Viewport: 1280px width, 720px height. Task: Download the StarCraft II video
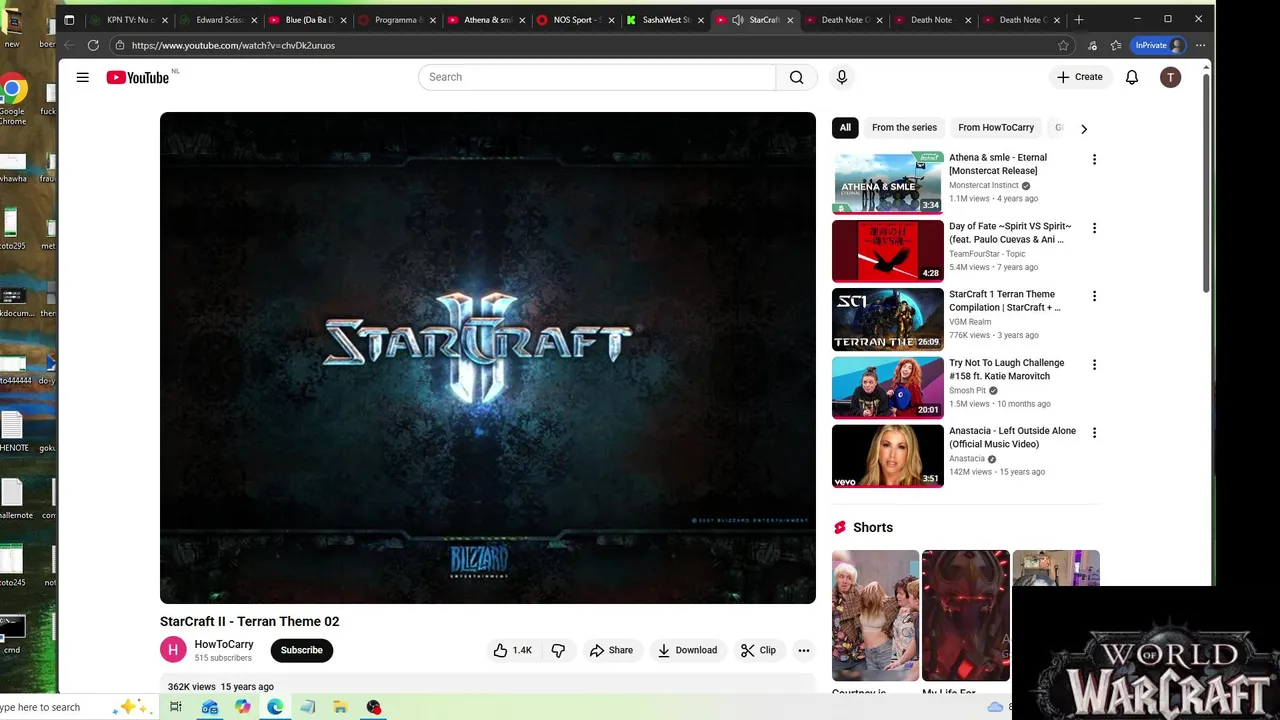pyautogui.click(x=687, y=650)
